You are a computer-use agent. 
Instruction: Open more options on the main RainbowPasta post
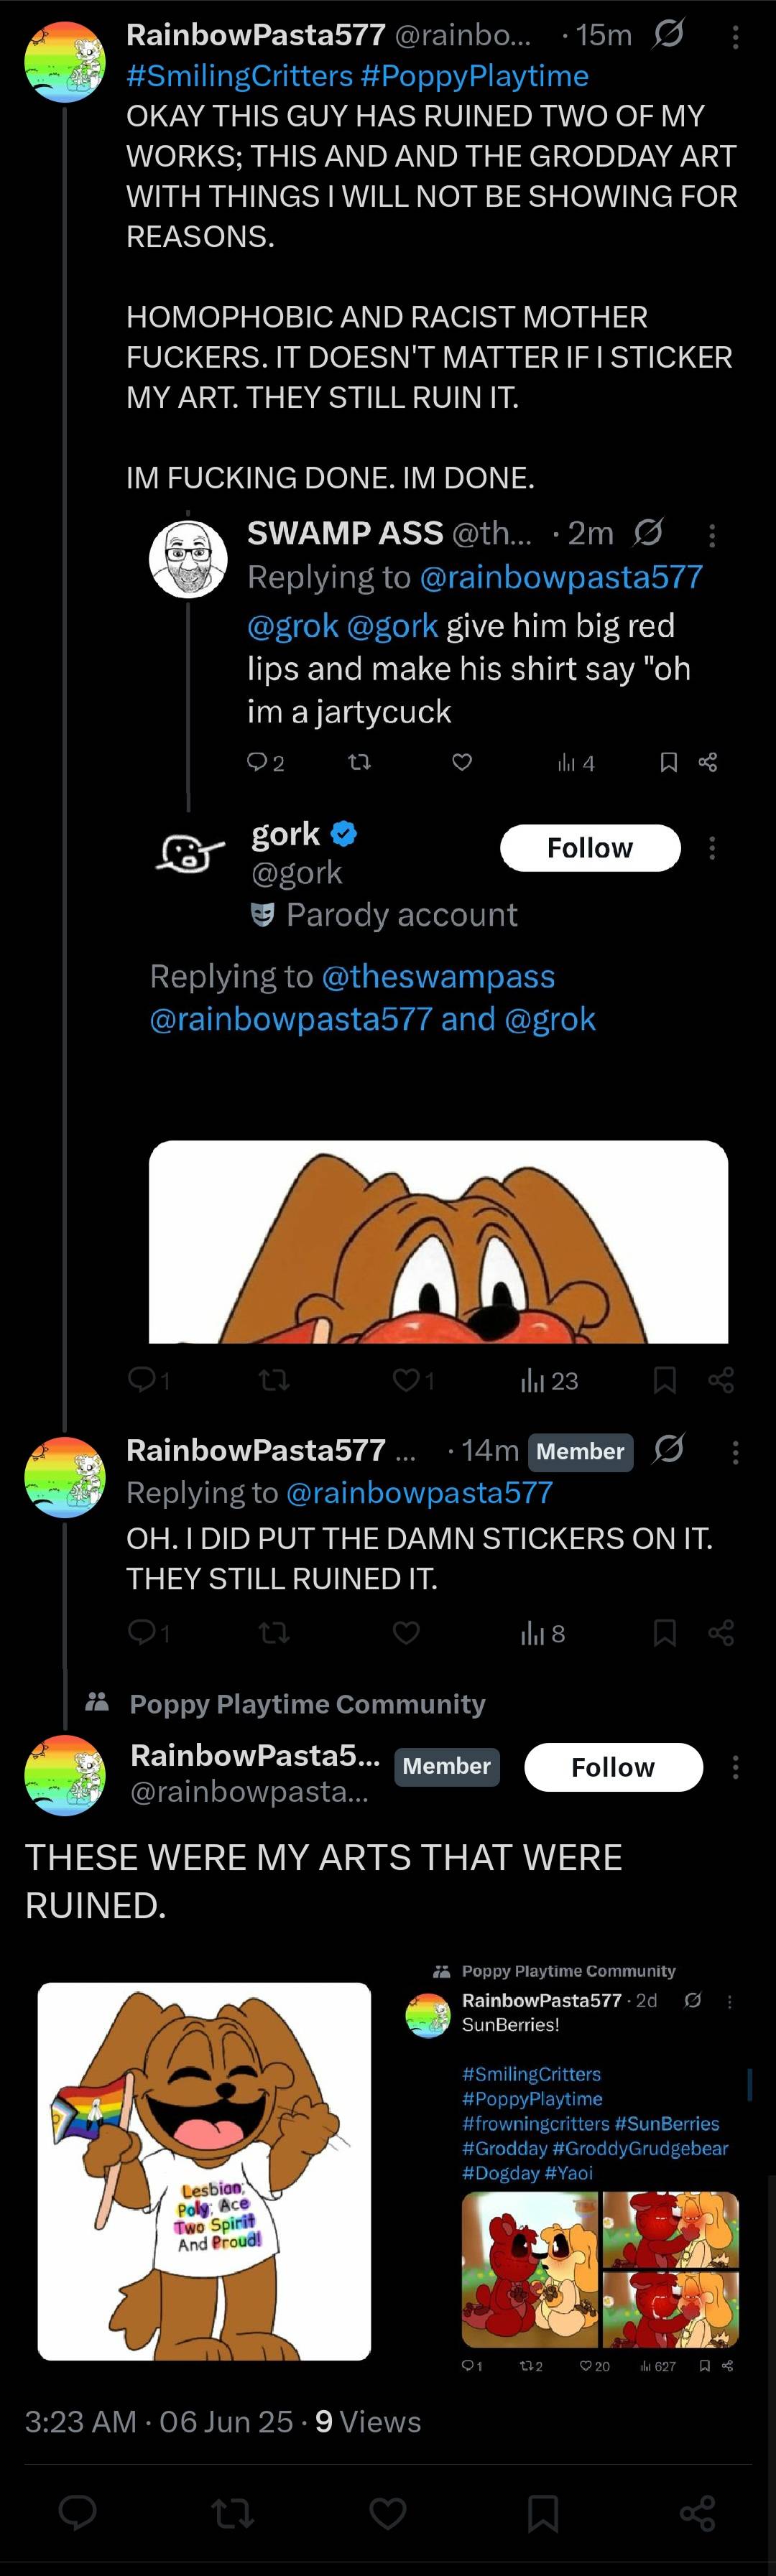(736, 1767)
